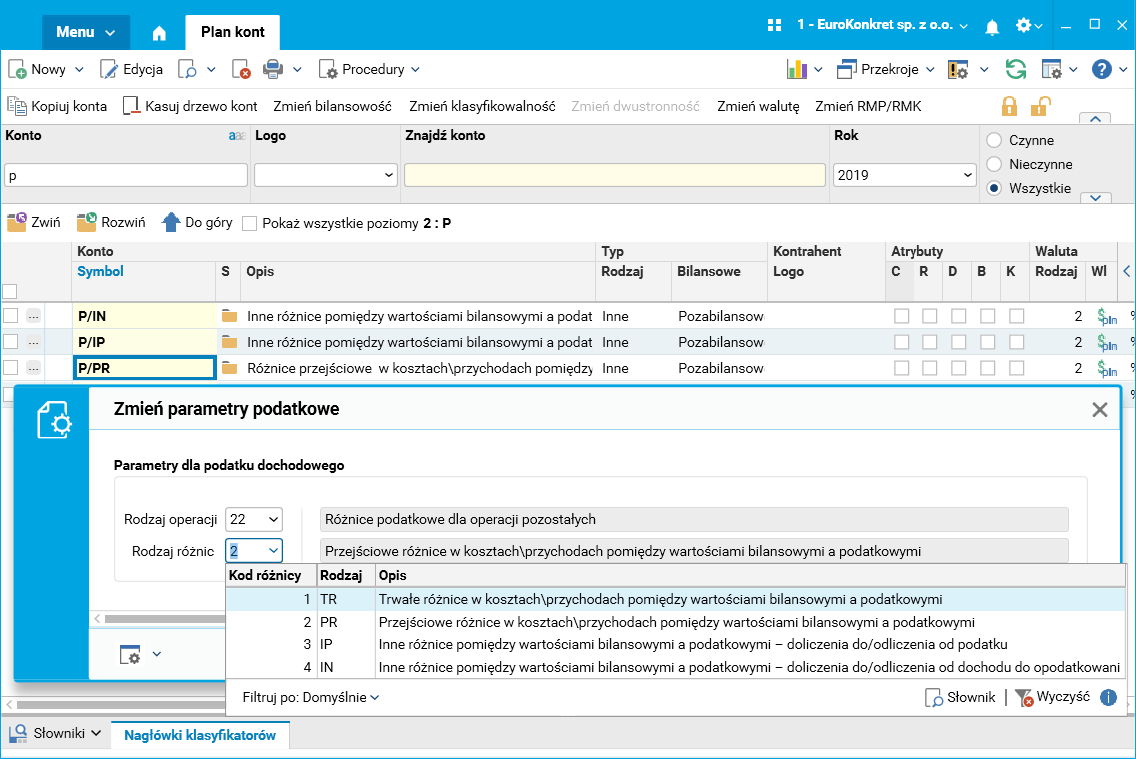Viewport: 1136px width, 759px height.
Task: Open the Menu button
Action: [86, 32]
